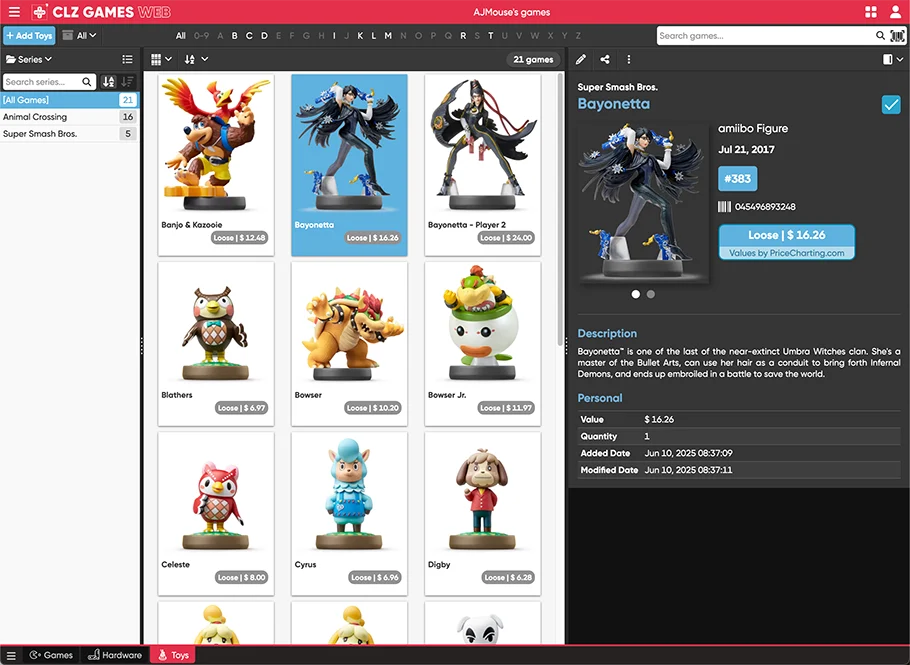The width and height of the screenshot is (910, 665).
Task: Filter games by letter R
Action: (463, 35)
